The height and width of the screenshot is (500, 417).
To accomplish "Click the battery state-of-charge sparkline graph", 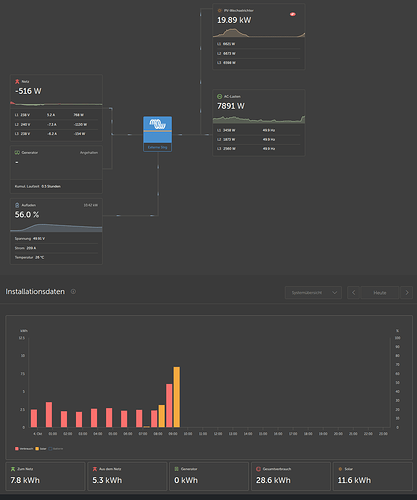I will click(x=56, y=228).
